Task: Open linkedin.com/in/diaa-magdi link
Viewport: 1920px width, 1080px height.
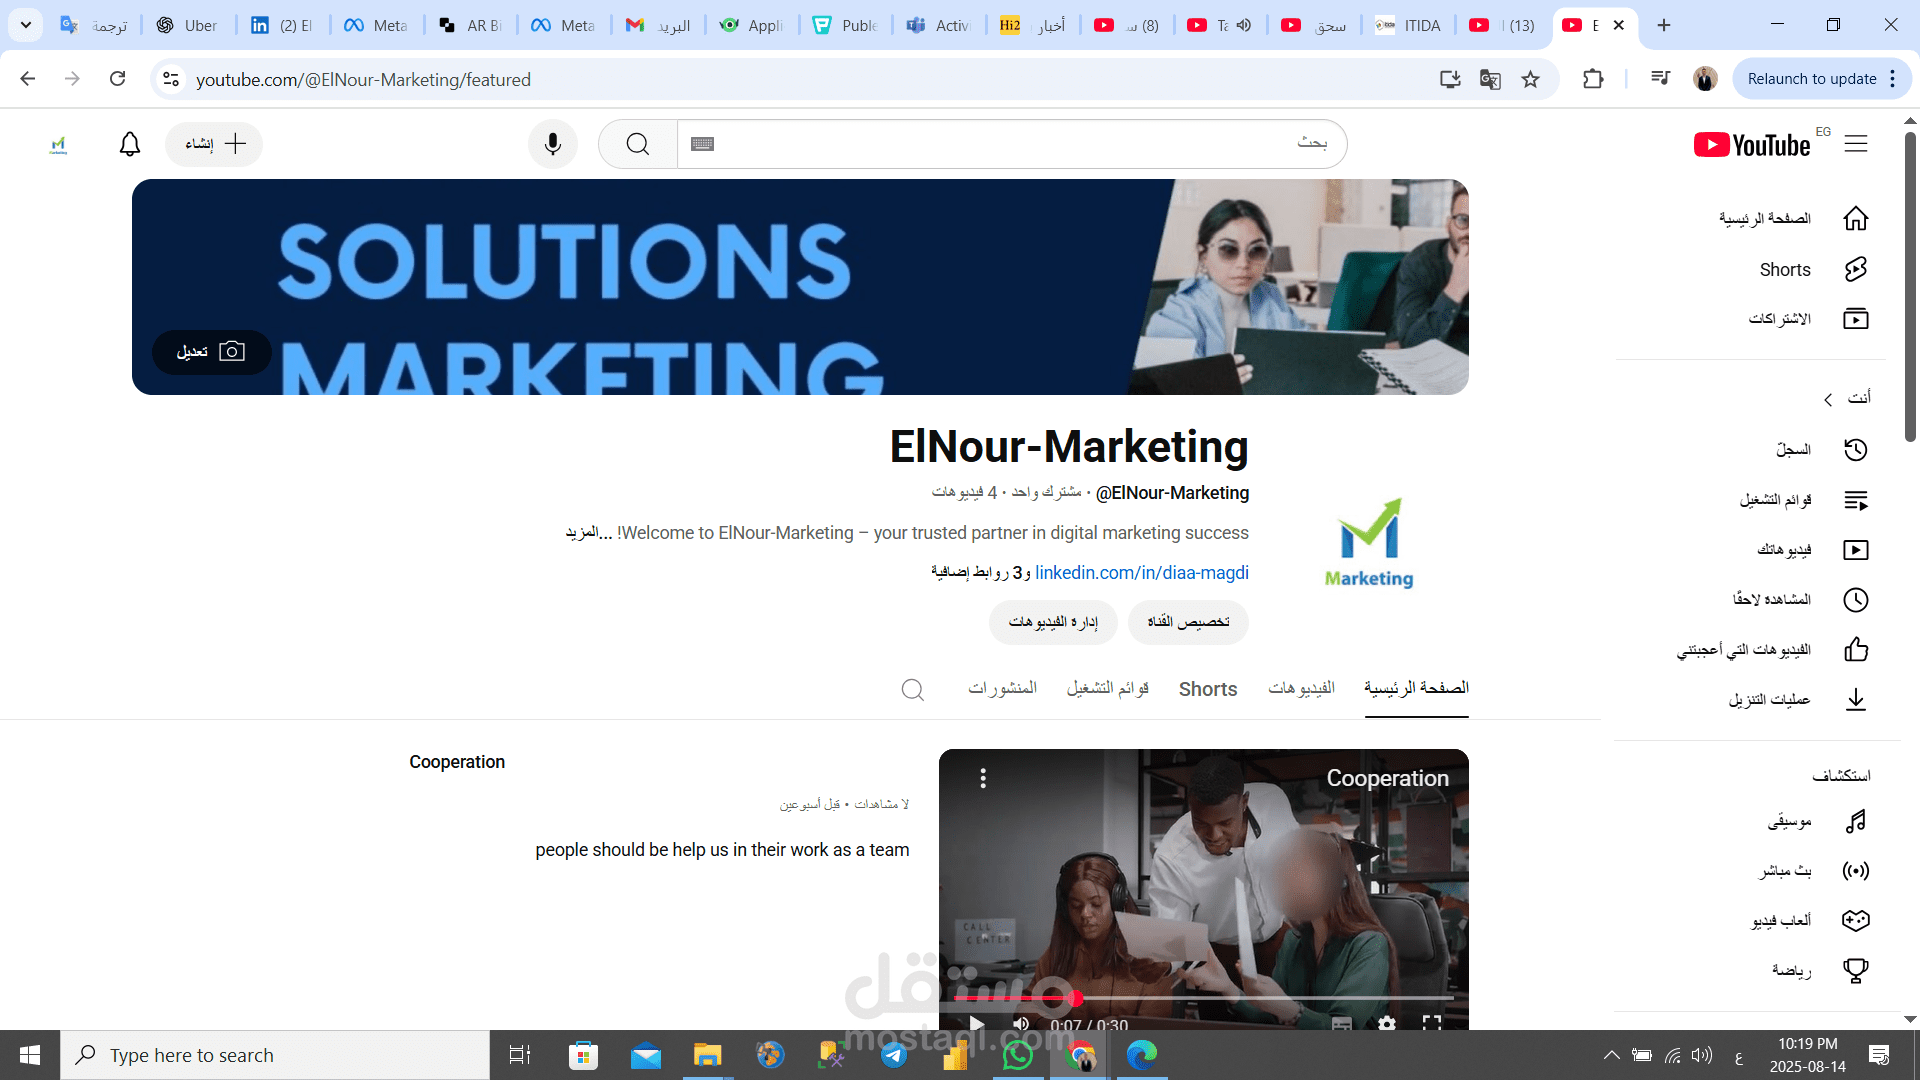Action: click(1142, 572)
